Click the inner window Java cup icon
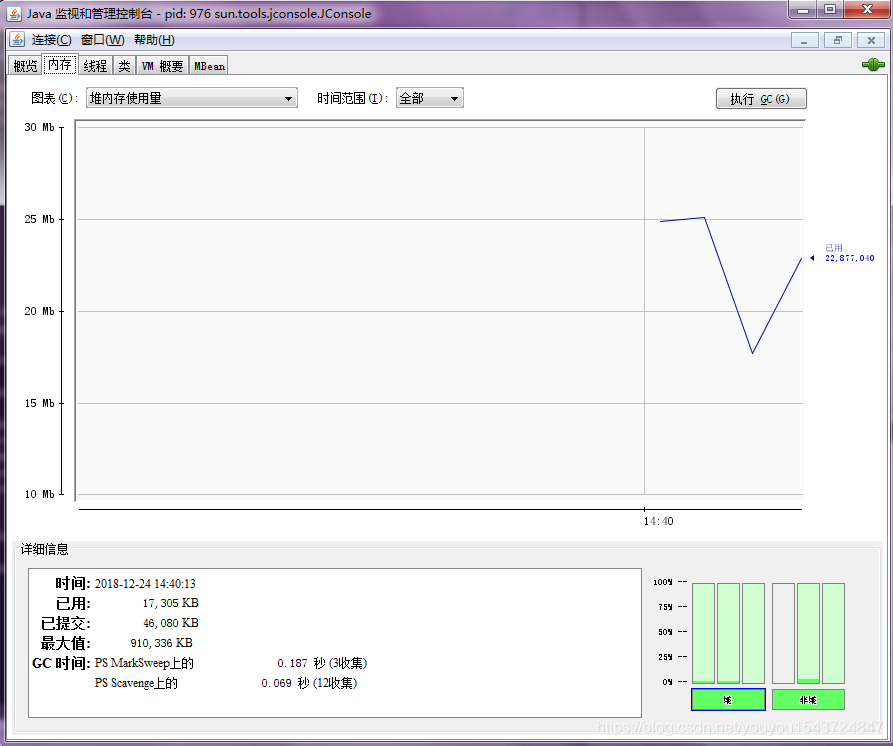Screen dimensions: 893x746 [18, 40]
